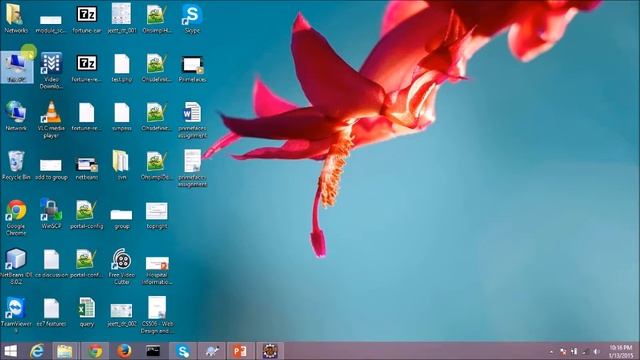Select the Primefaces video file icon

192,68
